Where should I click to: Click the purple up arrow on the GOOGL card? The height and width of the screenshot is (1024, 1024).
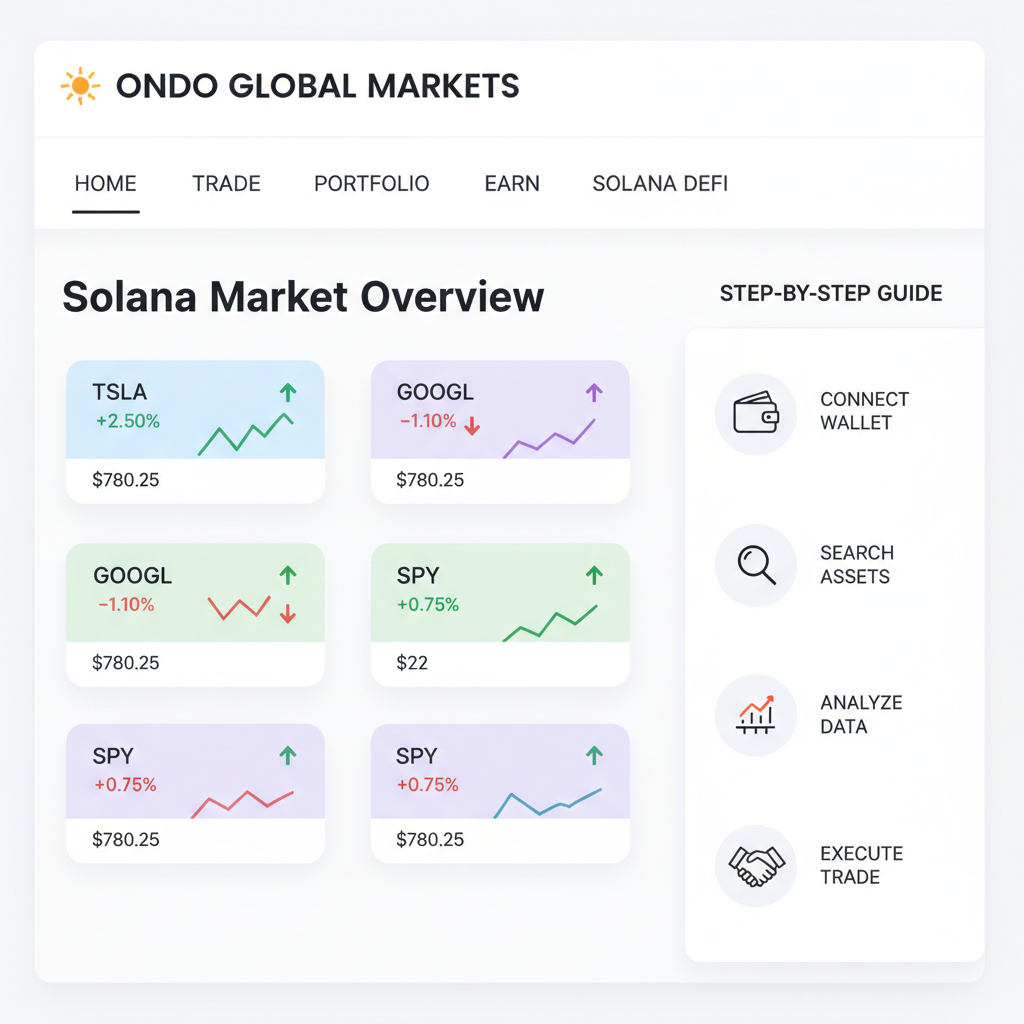593,394
